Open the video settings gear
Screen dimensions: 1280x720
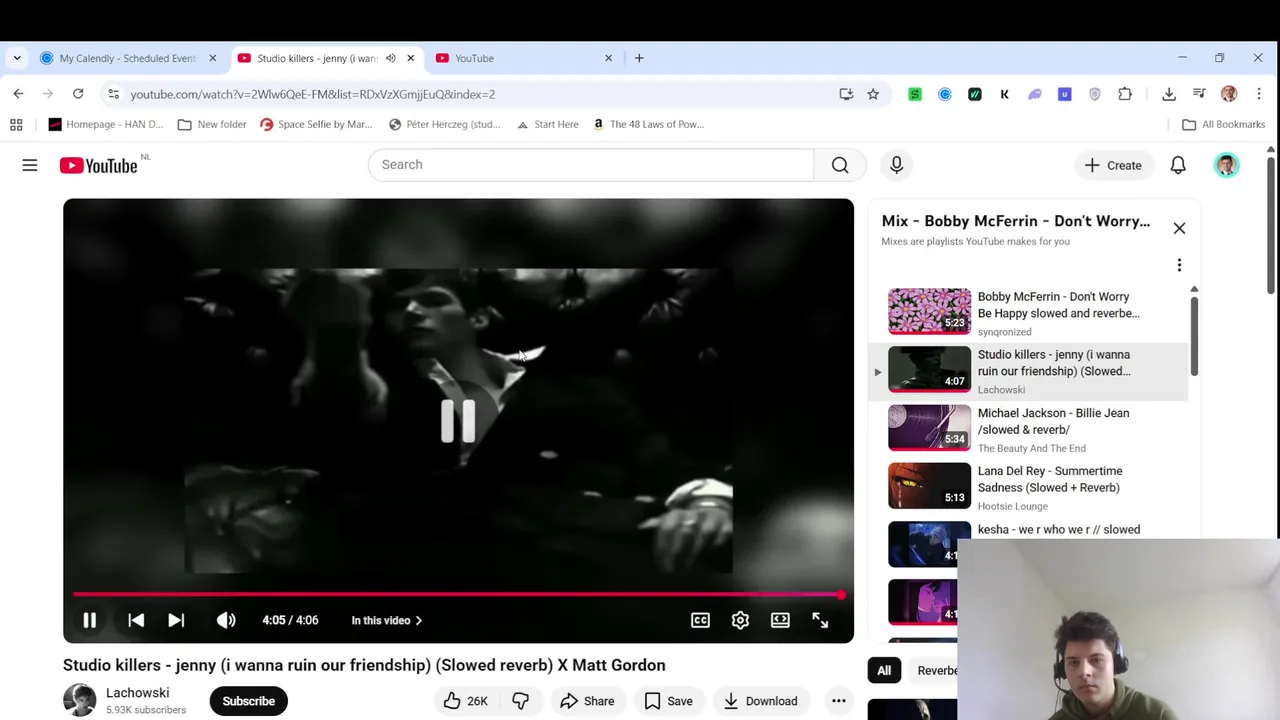tap(740, 620)
